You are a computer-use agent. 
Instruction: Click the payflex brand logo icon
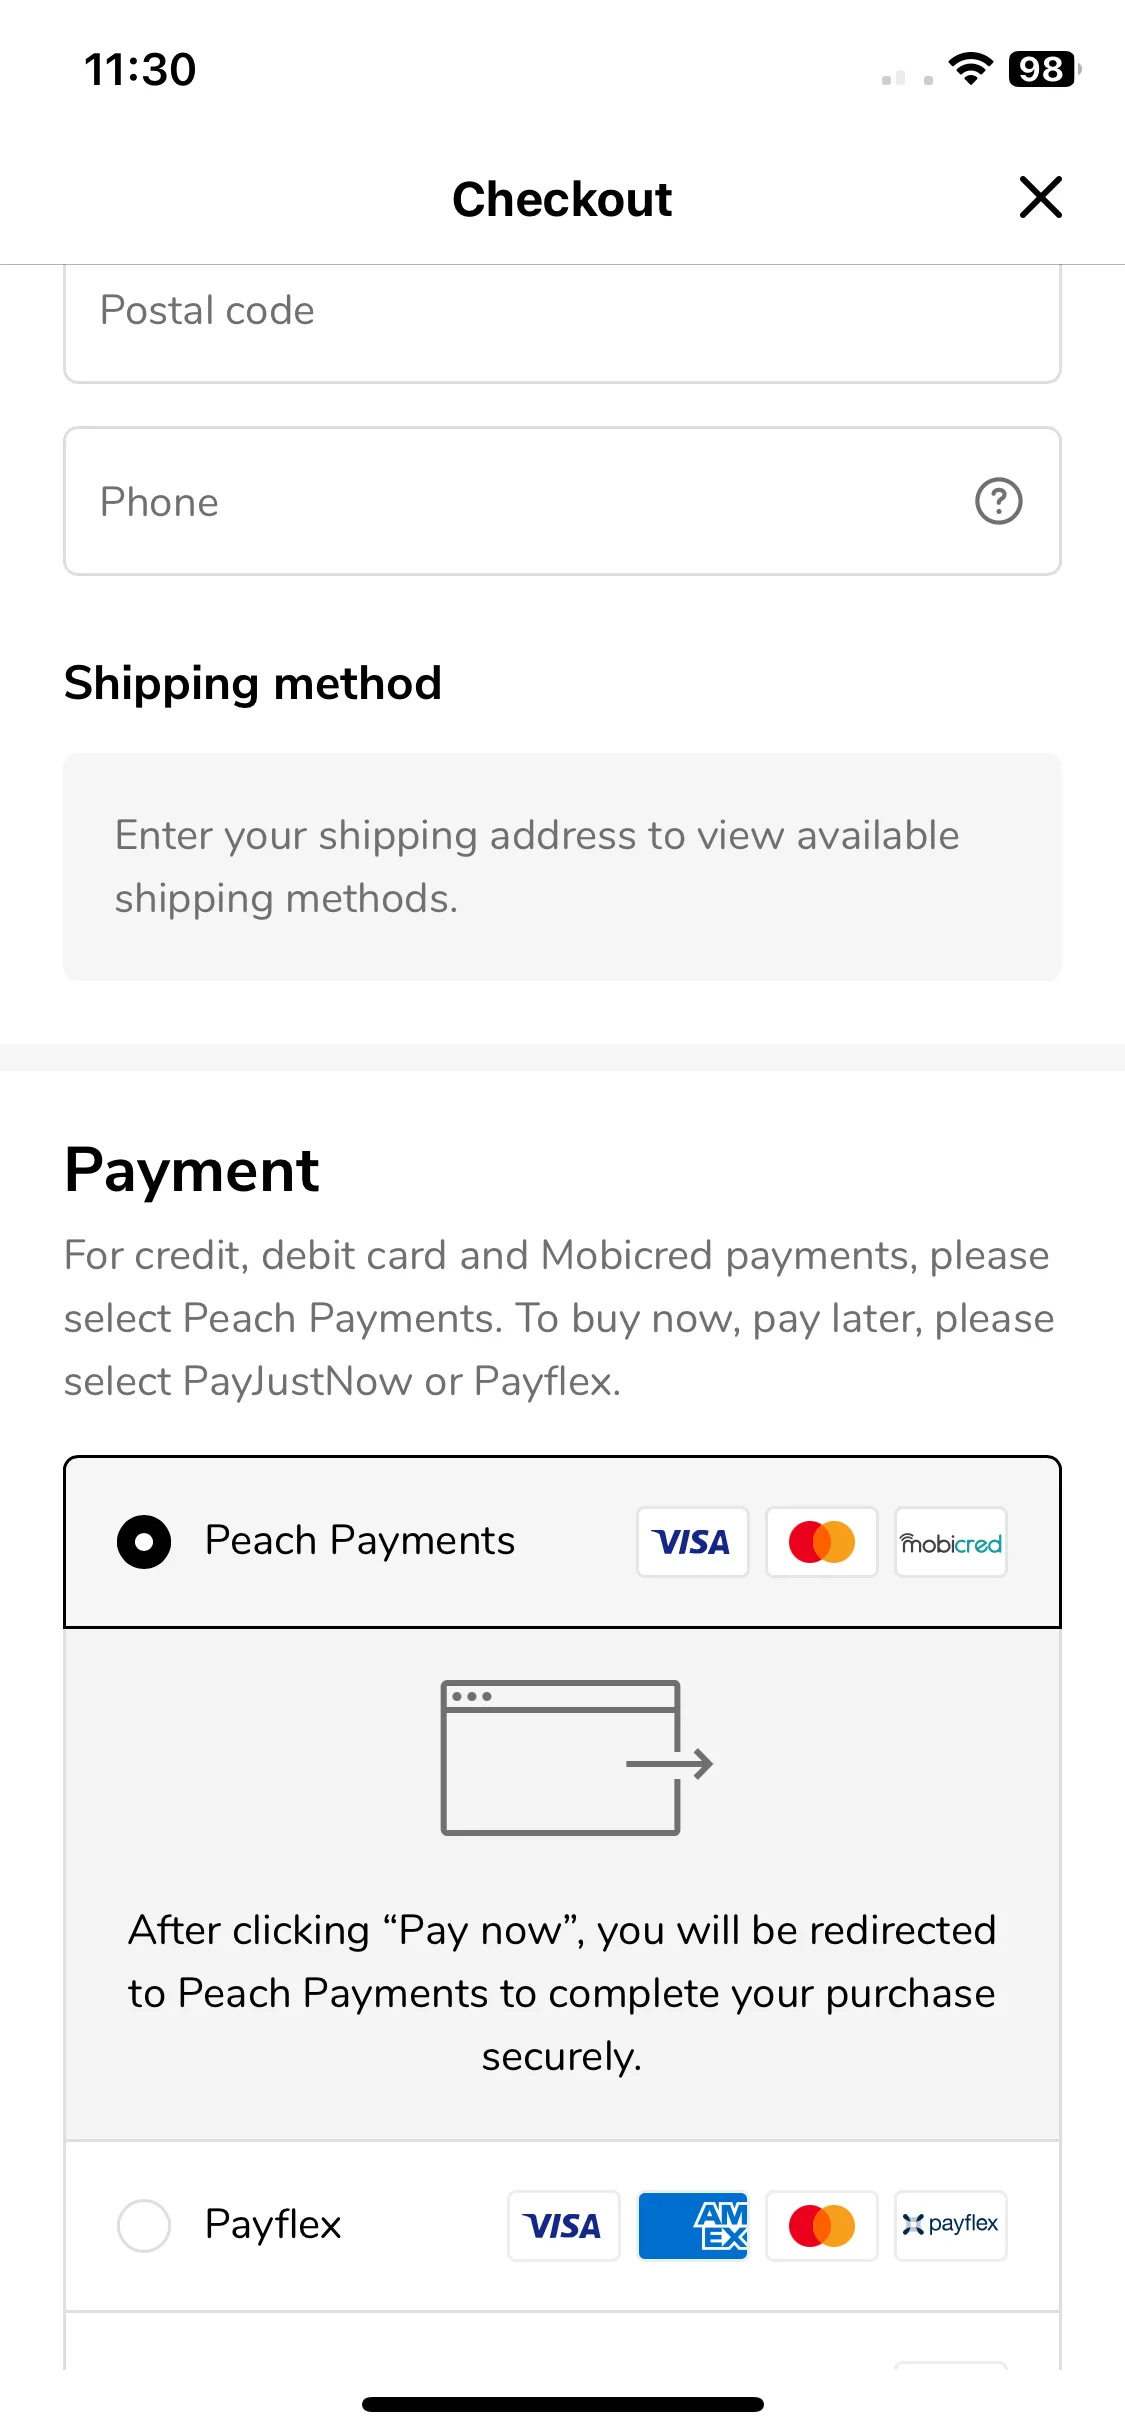[x=950, y=2226]
